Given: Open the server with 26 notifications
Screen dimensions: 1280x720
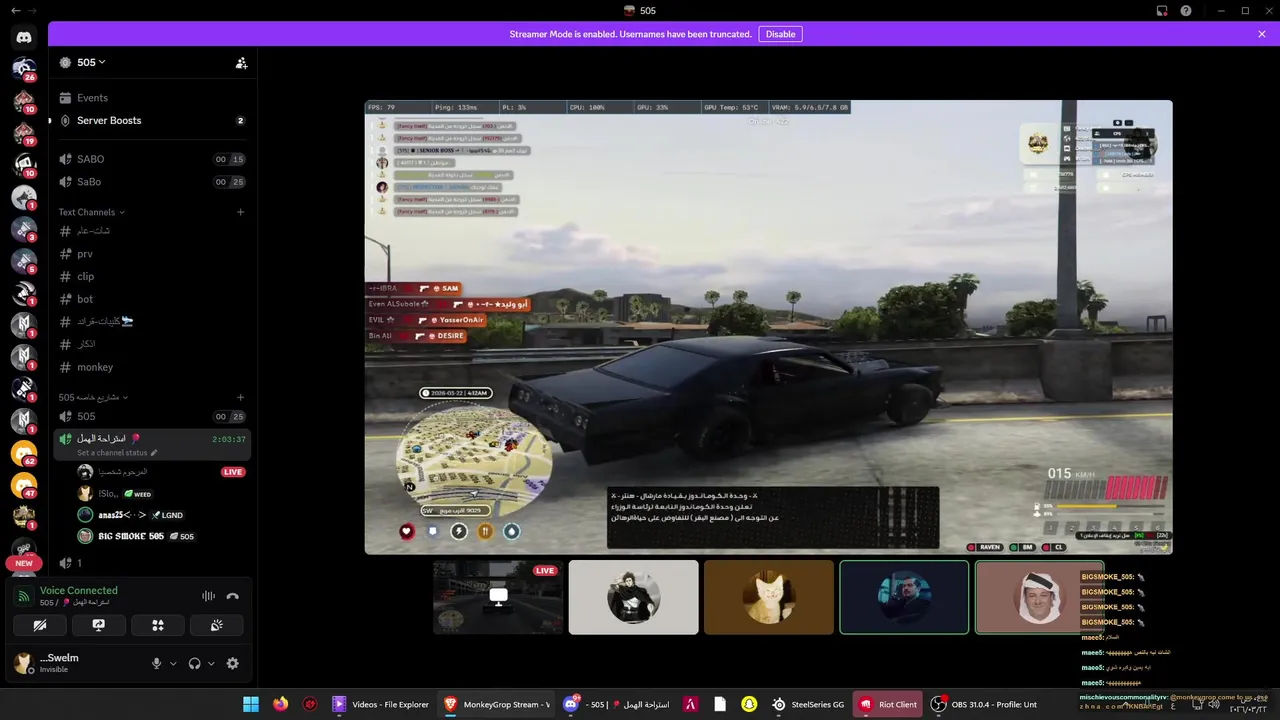Looking at the screenshot, I should click(24, 69).
